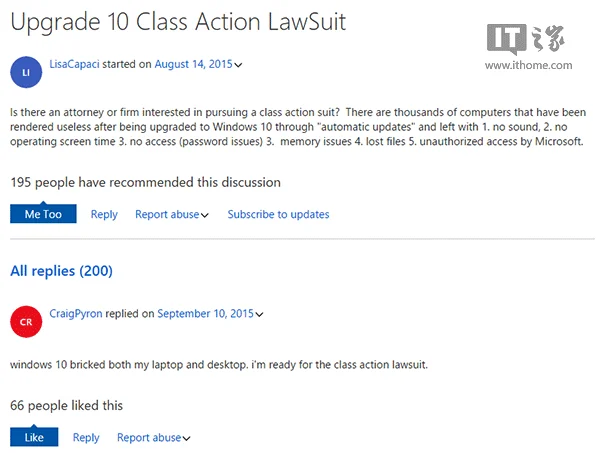Click the 195 people have recommended text

145,182
